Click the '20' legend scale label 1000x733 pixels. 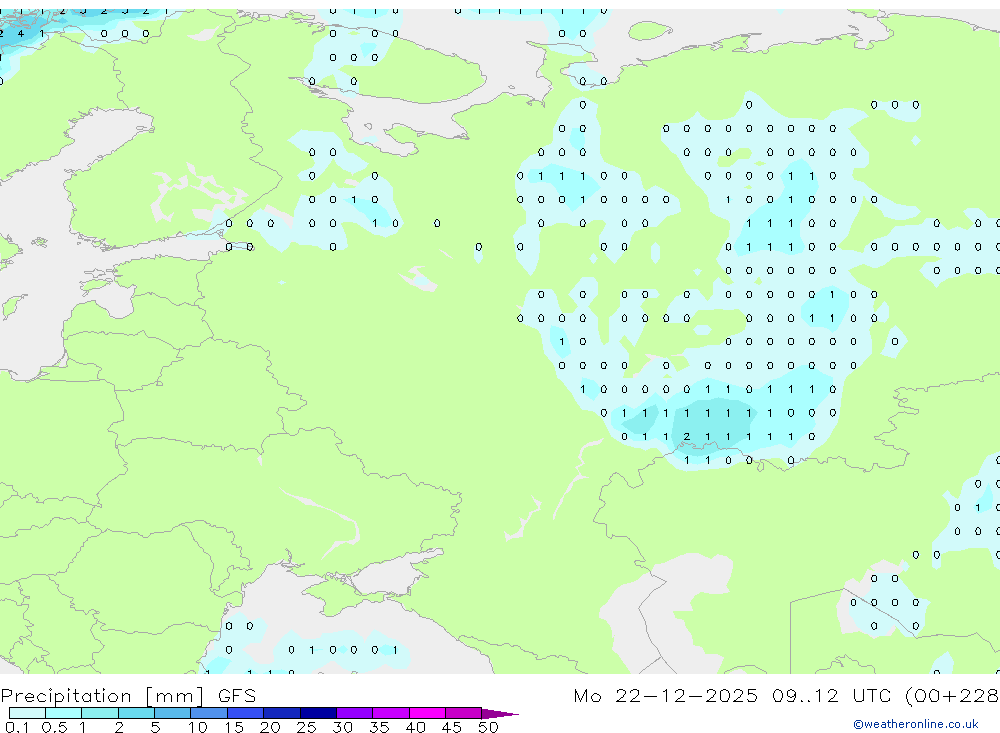click(270, 727)
